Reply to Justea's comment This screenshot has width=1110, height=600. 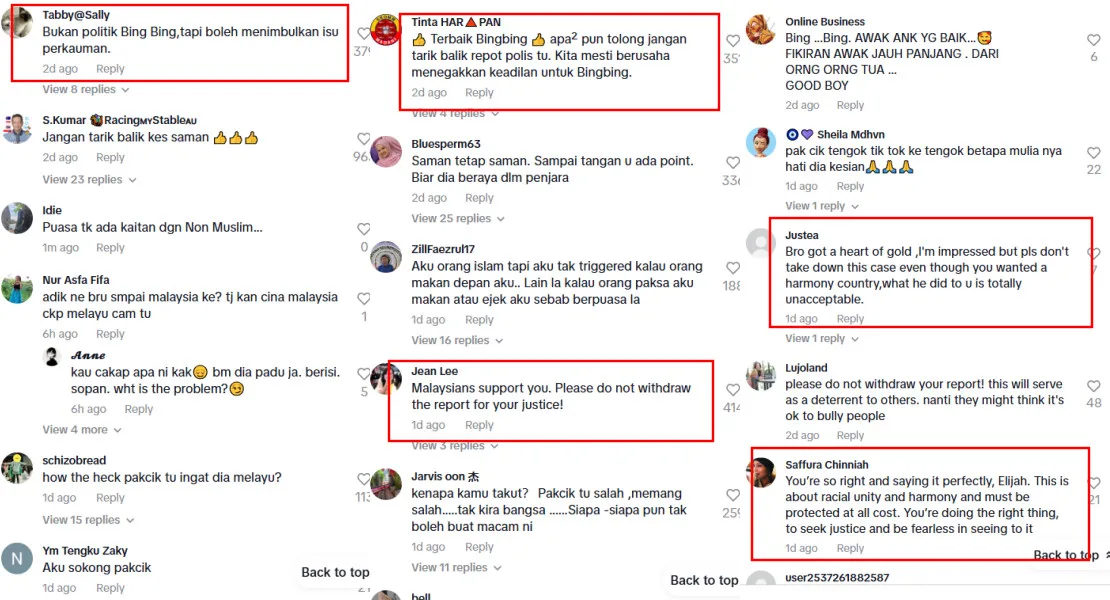(x=850, y=319)
